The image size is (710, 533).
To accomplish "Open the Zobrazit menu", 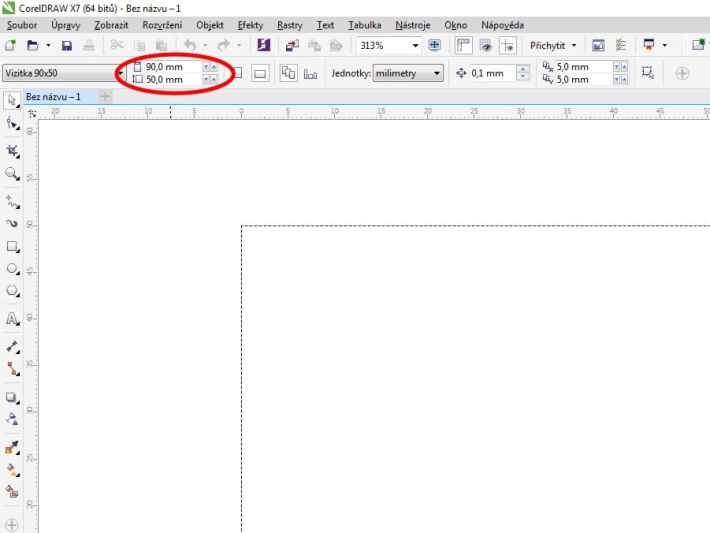I will (111, 25).
